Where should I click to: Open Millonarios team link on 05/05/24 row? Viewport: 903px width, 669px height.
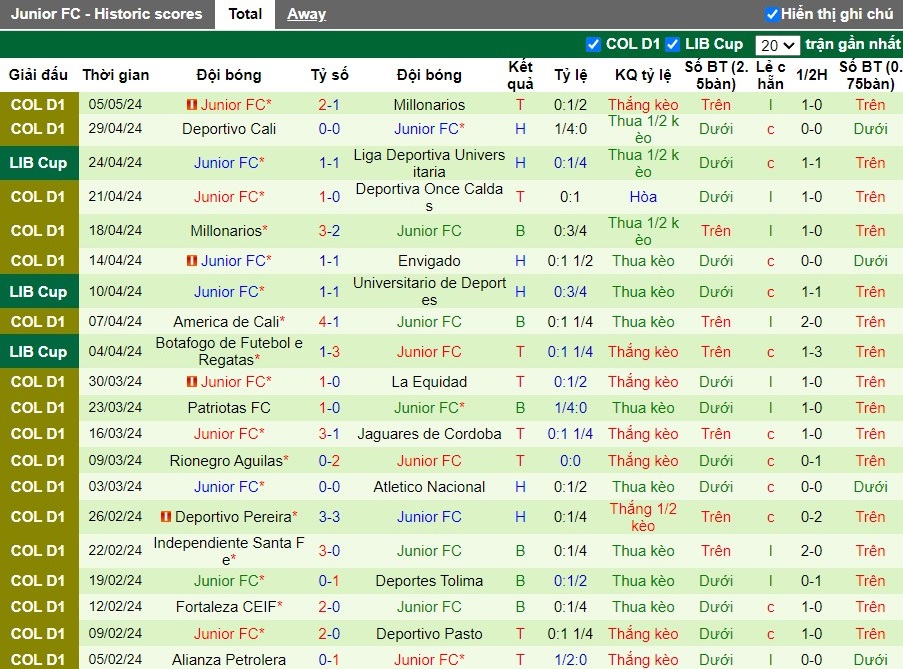tap(429, 105)
